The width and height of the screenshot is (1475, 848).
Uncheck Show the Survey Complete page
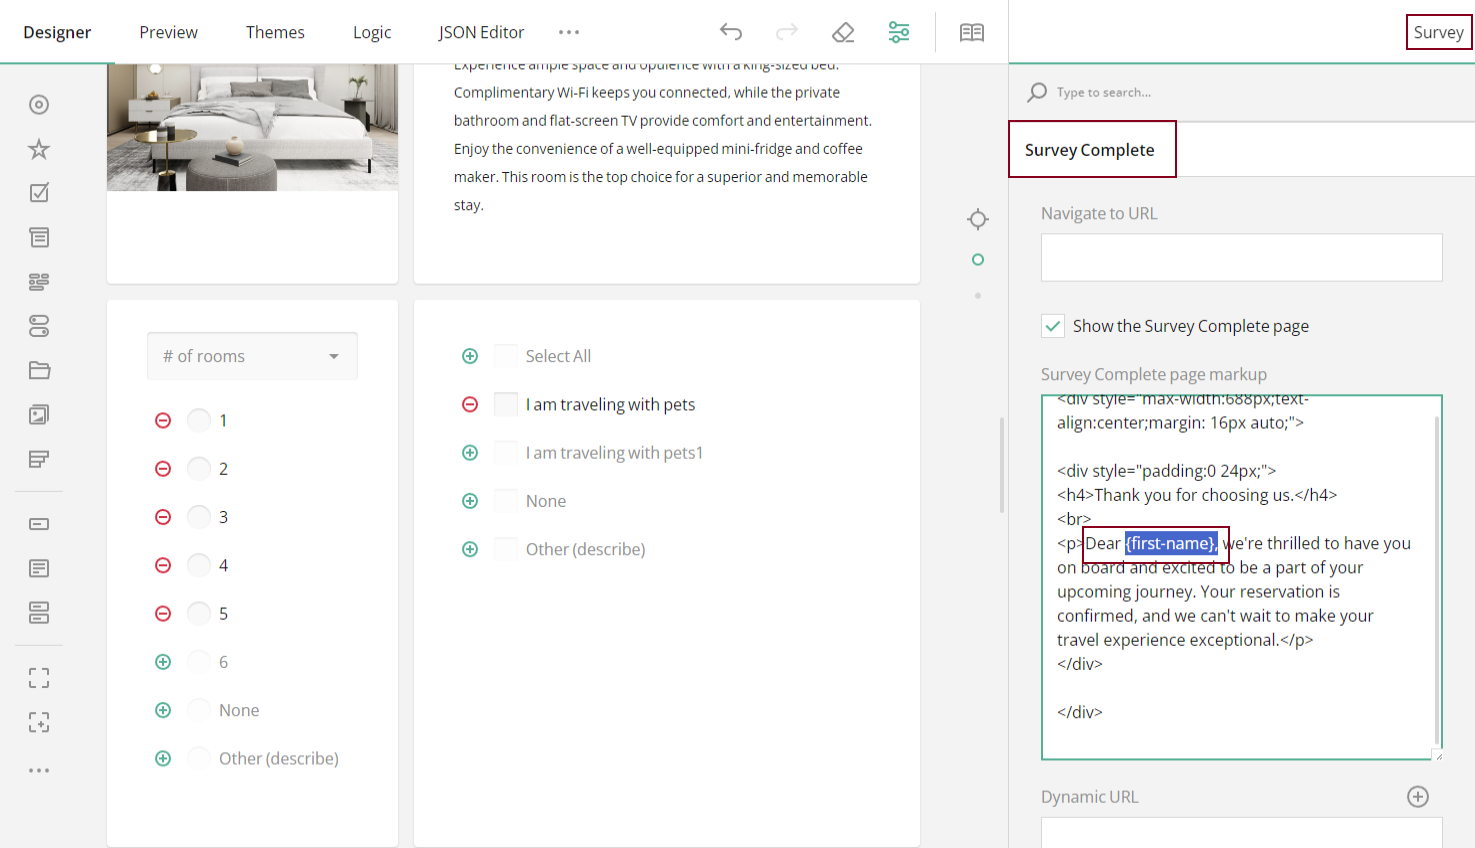click(1052, 325)
